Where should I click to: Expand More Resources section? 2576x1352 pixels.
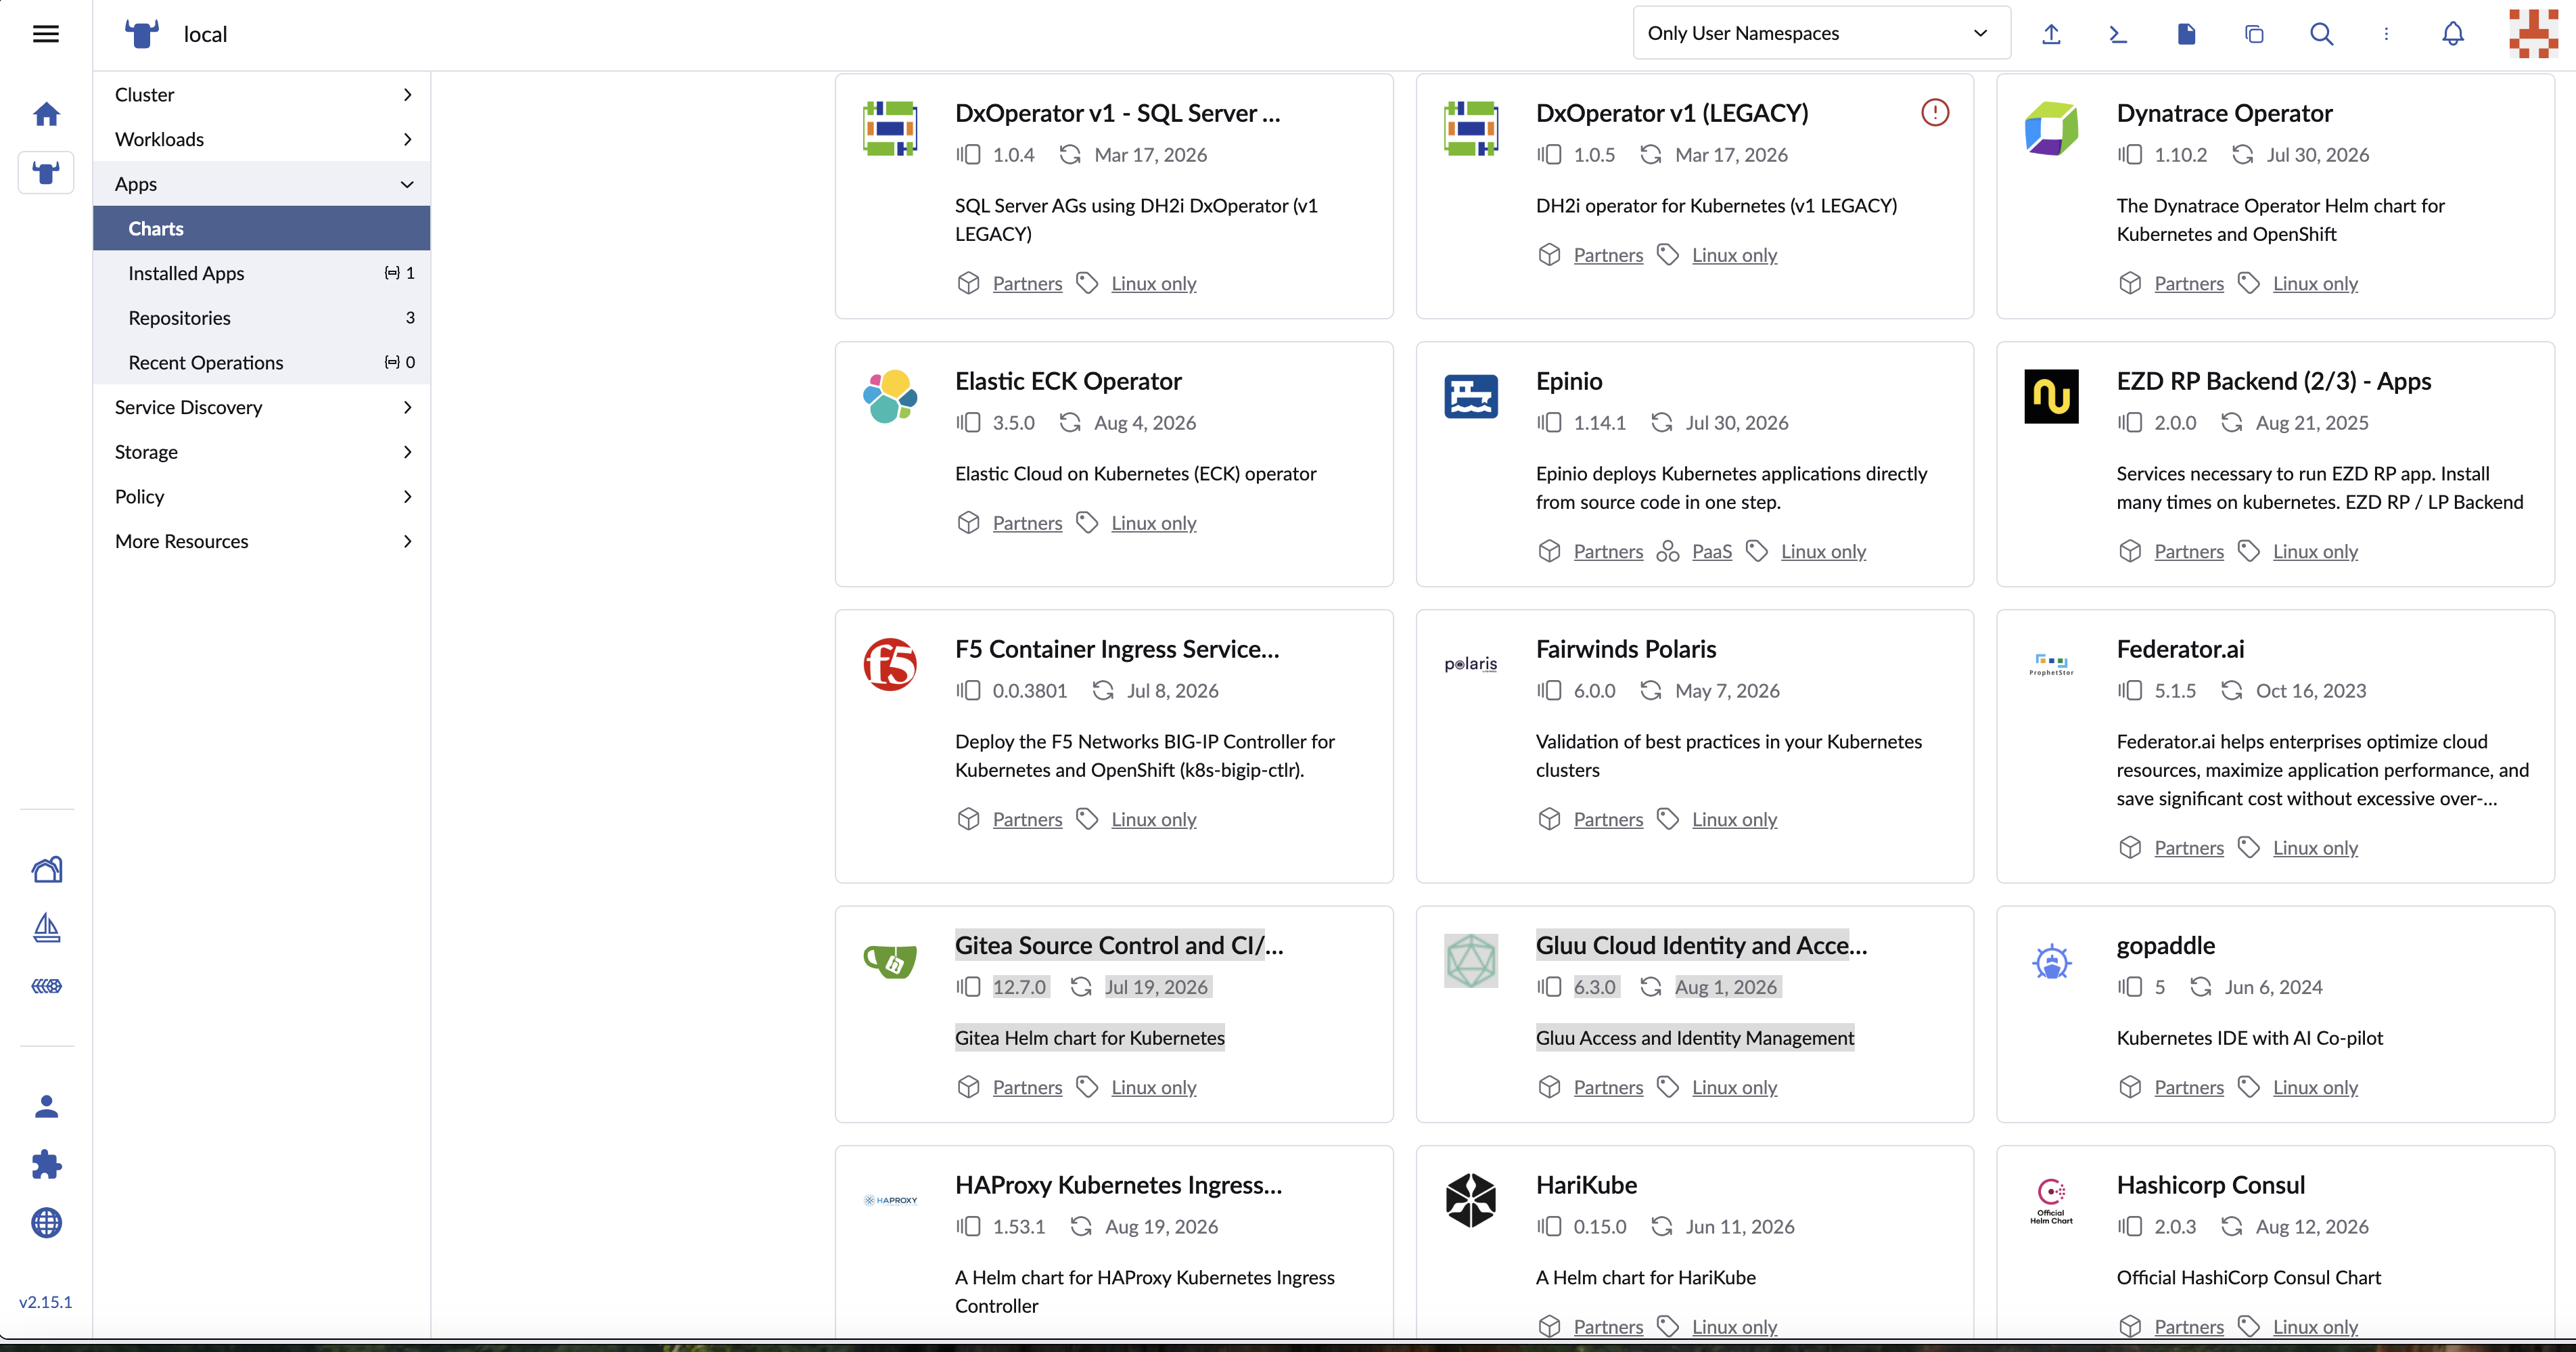point(262,541)
